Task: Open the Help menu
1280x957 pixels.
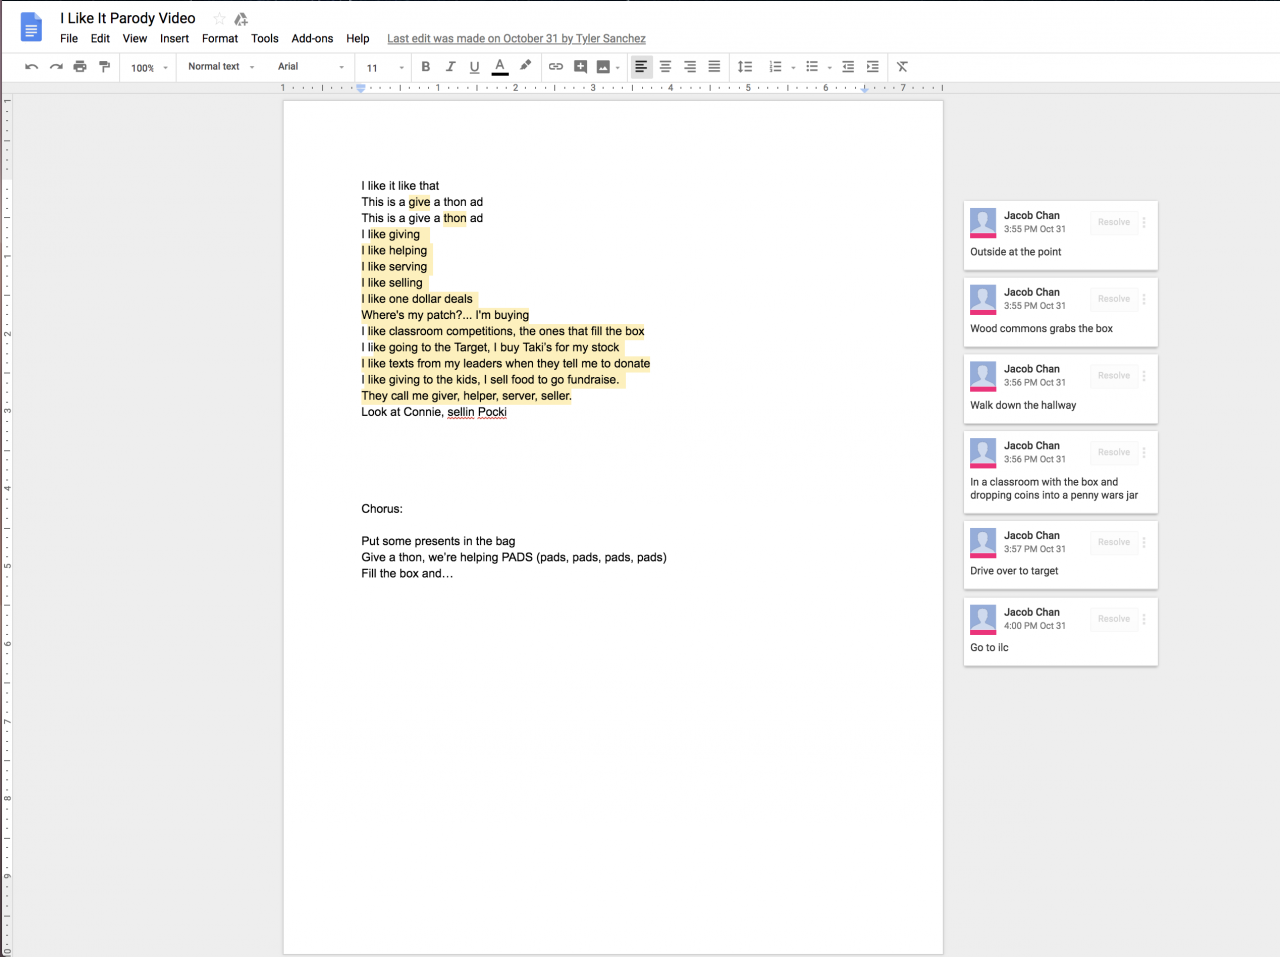Action: (x=358, y=39)
